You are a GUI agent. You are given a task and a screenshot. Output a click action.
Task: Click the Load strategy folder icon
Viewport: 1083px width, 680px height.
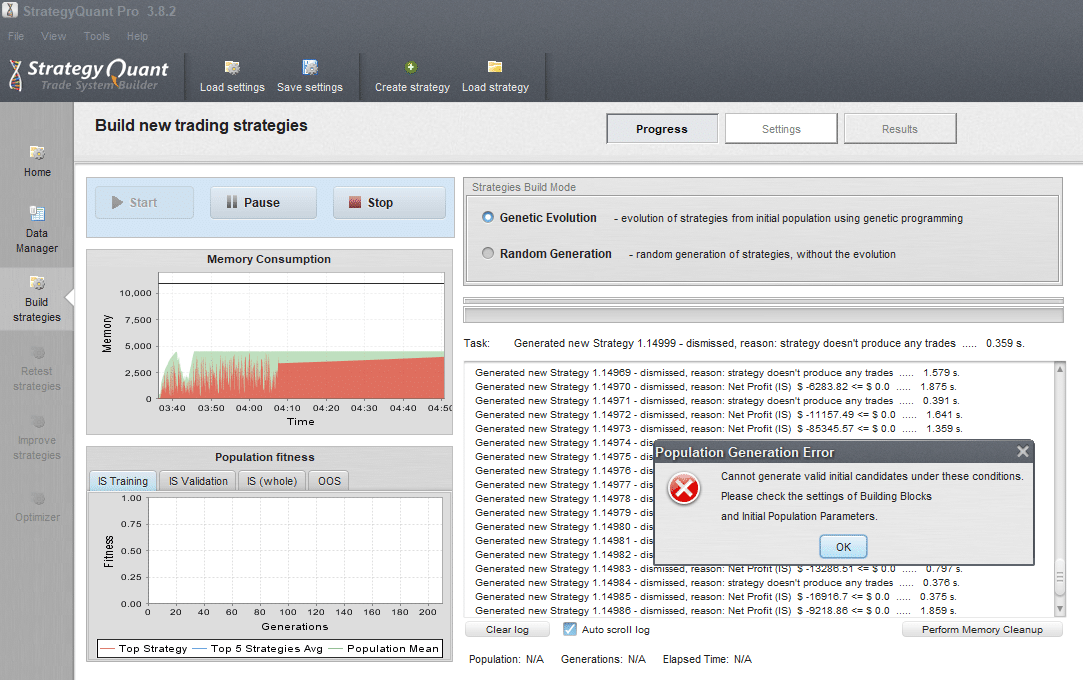pyautogui.click(x=495, y=66)
